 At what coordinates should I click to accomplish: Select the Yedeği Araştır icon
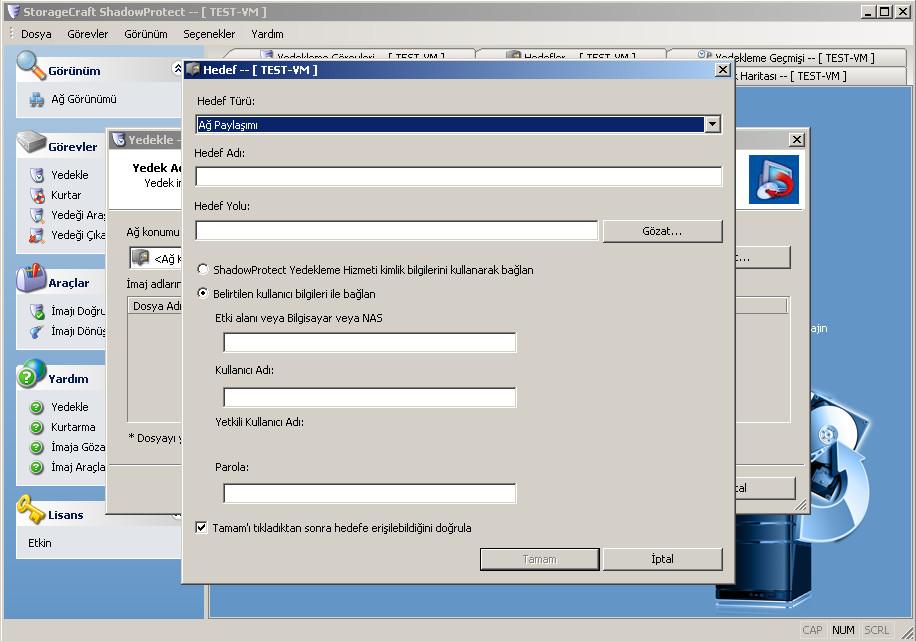(x=37, y=215)
